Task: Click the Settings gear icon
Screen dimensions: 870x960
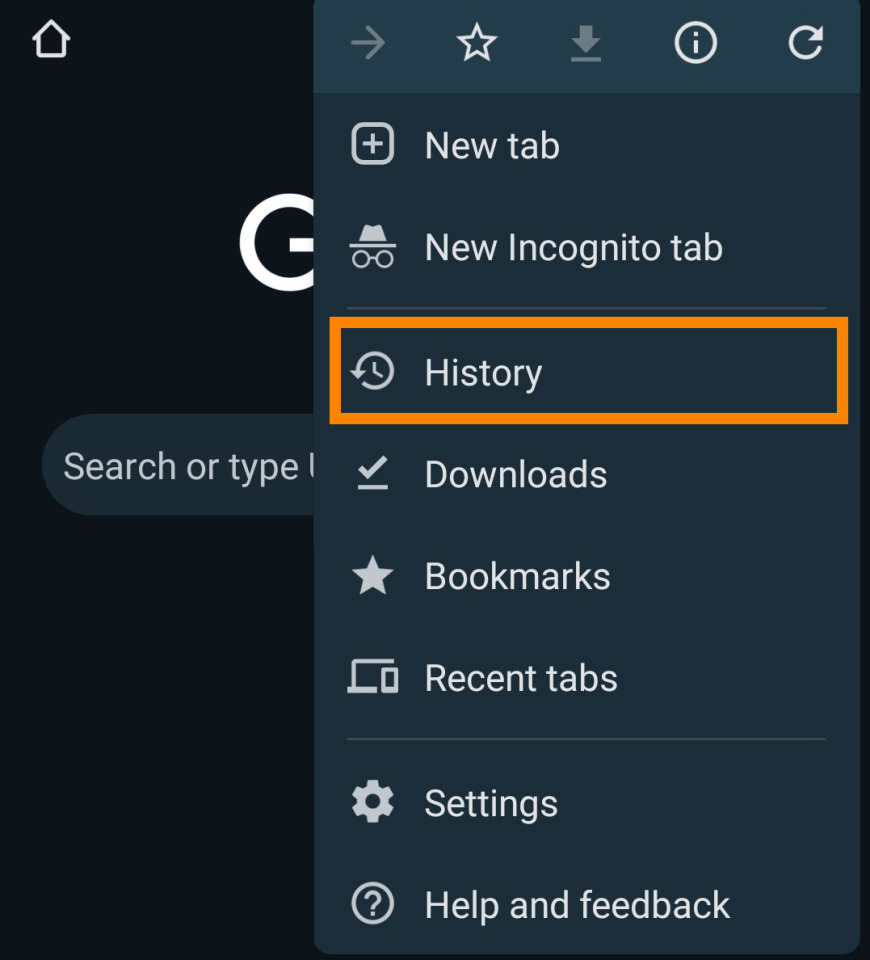Action: (x=373, y=803)
